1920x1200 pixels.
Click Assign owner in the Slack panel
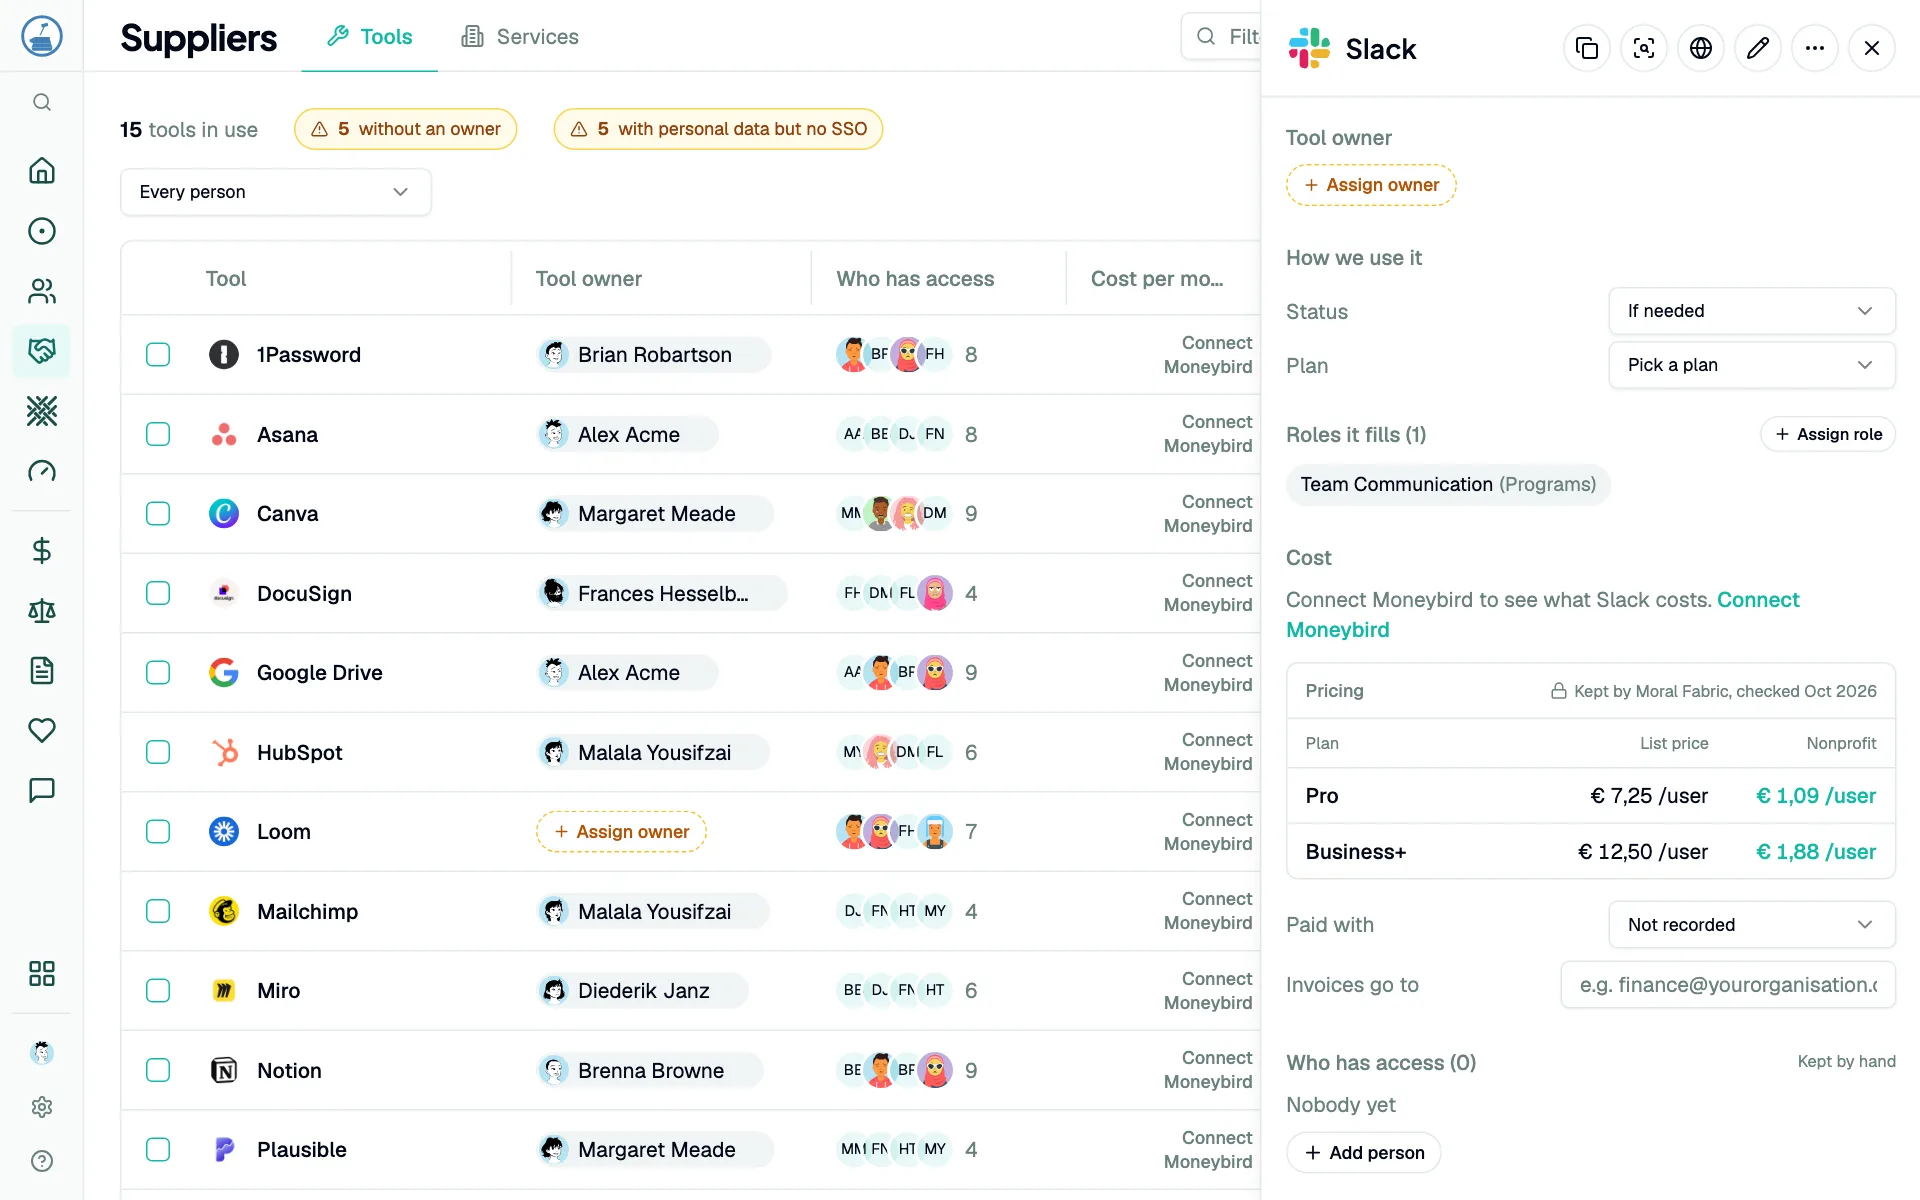pos(1371,185)
